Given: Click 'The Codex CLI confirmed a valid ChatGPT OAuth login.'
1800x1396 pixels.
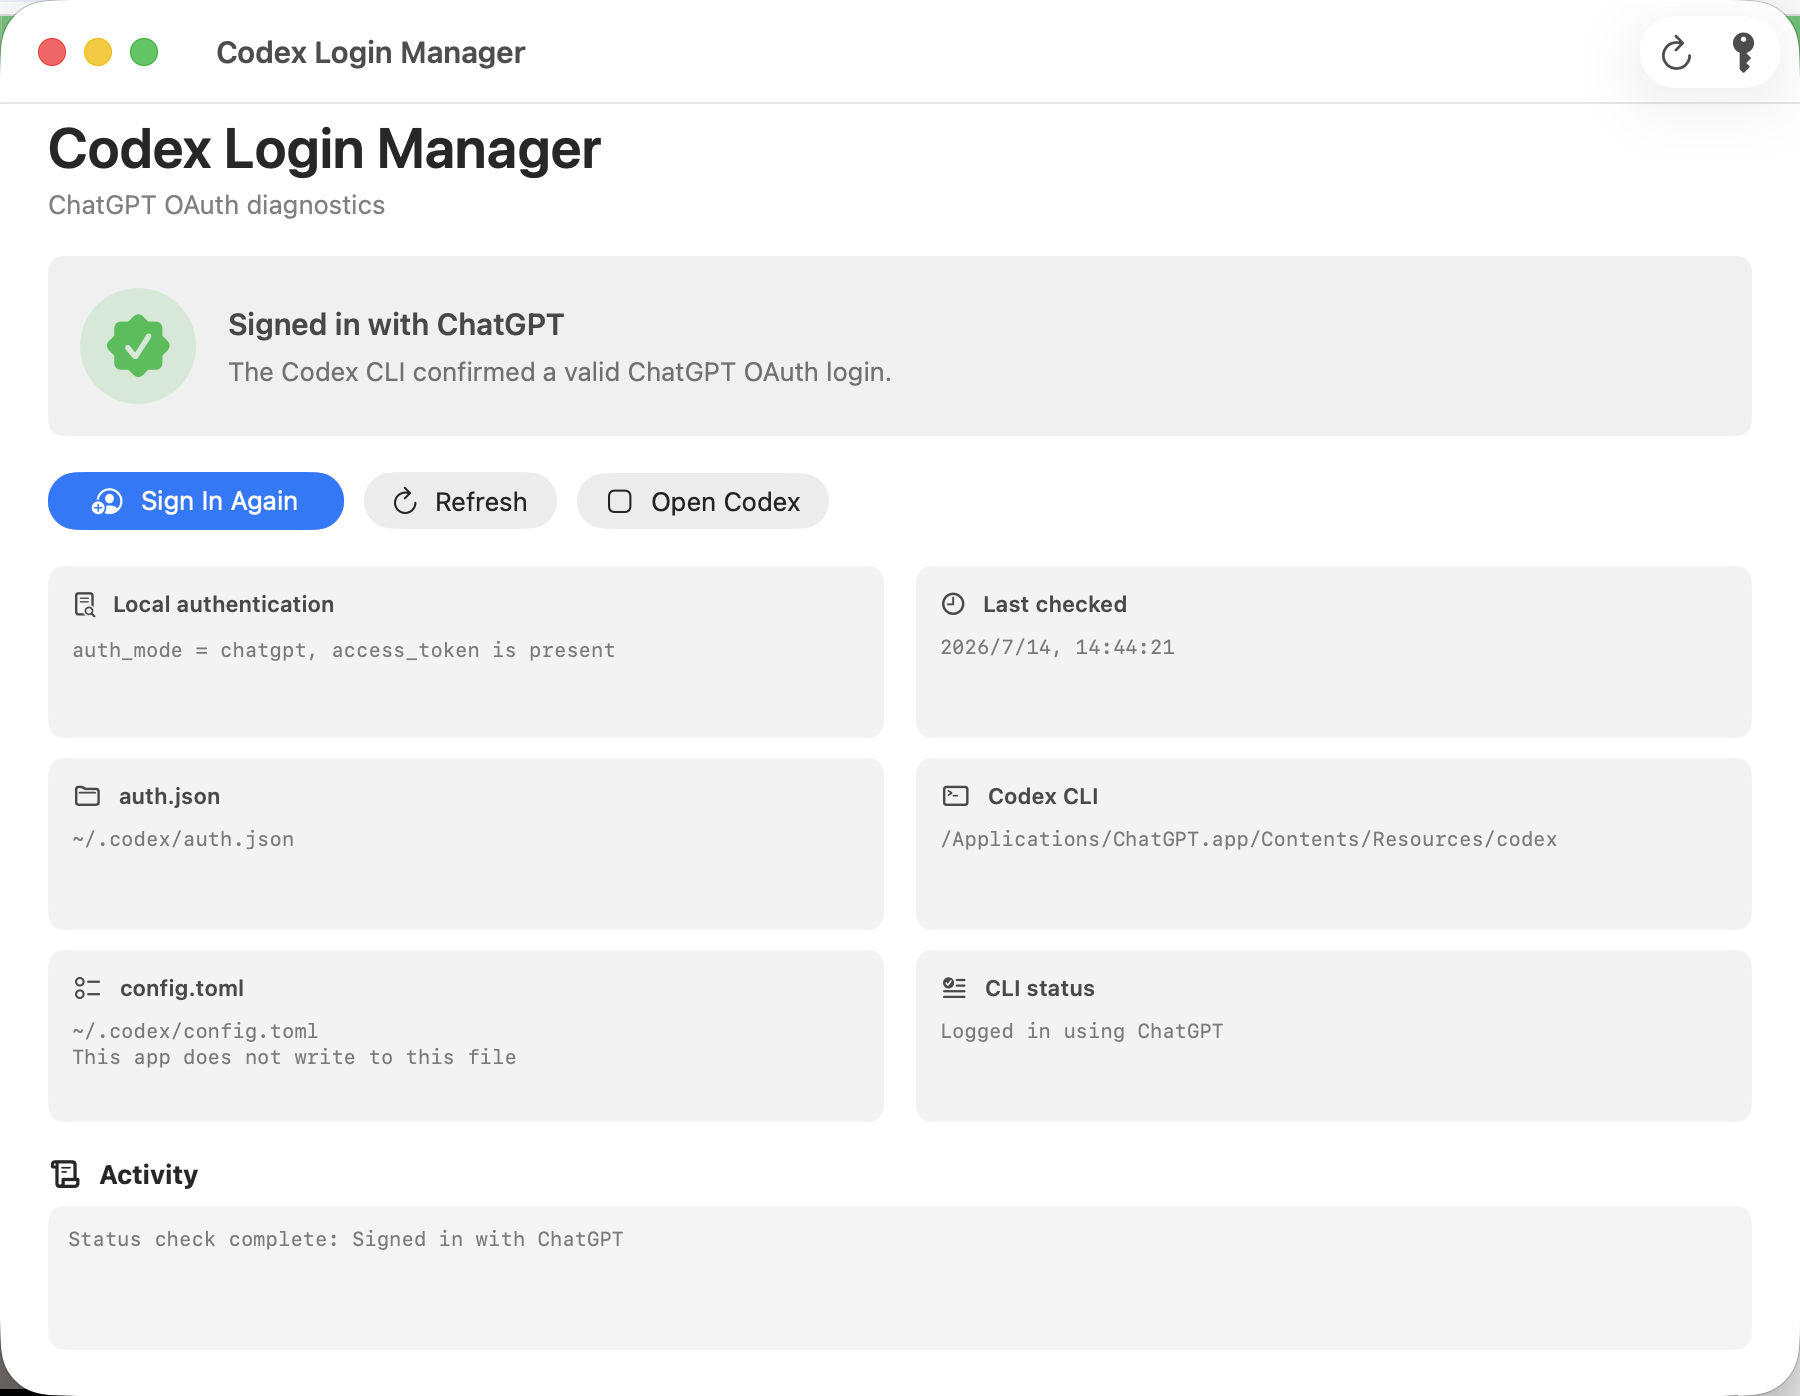Looking at the screenshot, I should point(560,372).
